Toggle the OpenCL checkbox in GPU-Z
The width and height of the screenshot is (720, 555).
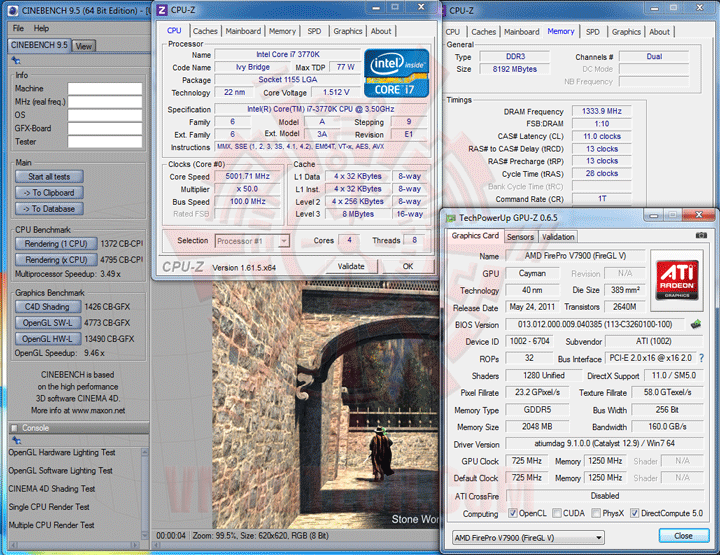pyautogui.click(x=512, y=513)
